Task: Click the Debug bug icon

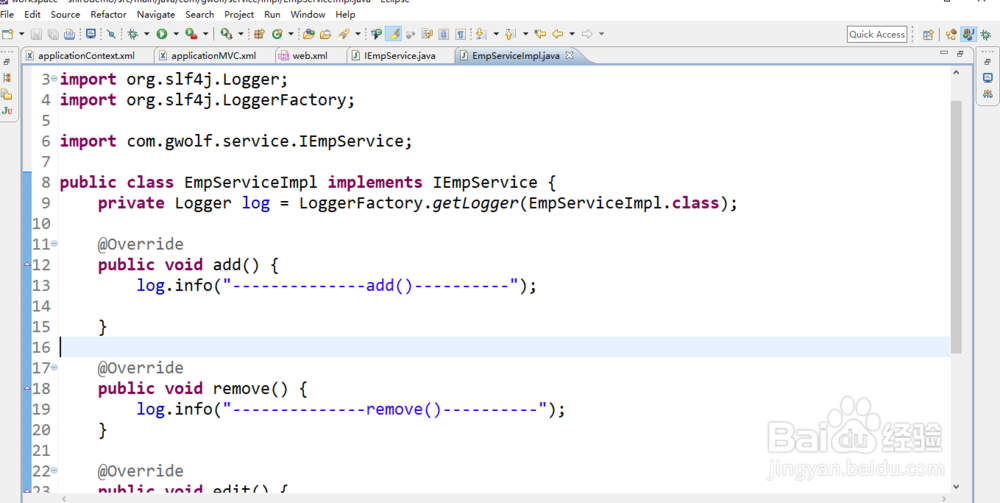Action: (133, 34)
